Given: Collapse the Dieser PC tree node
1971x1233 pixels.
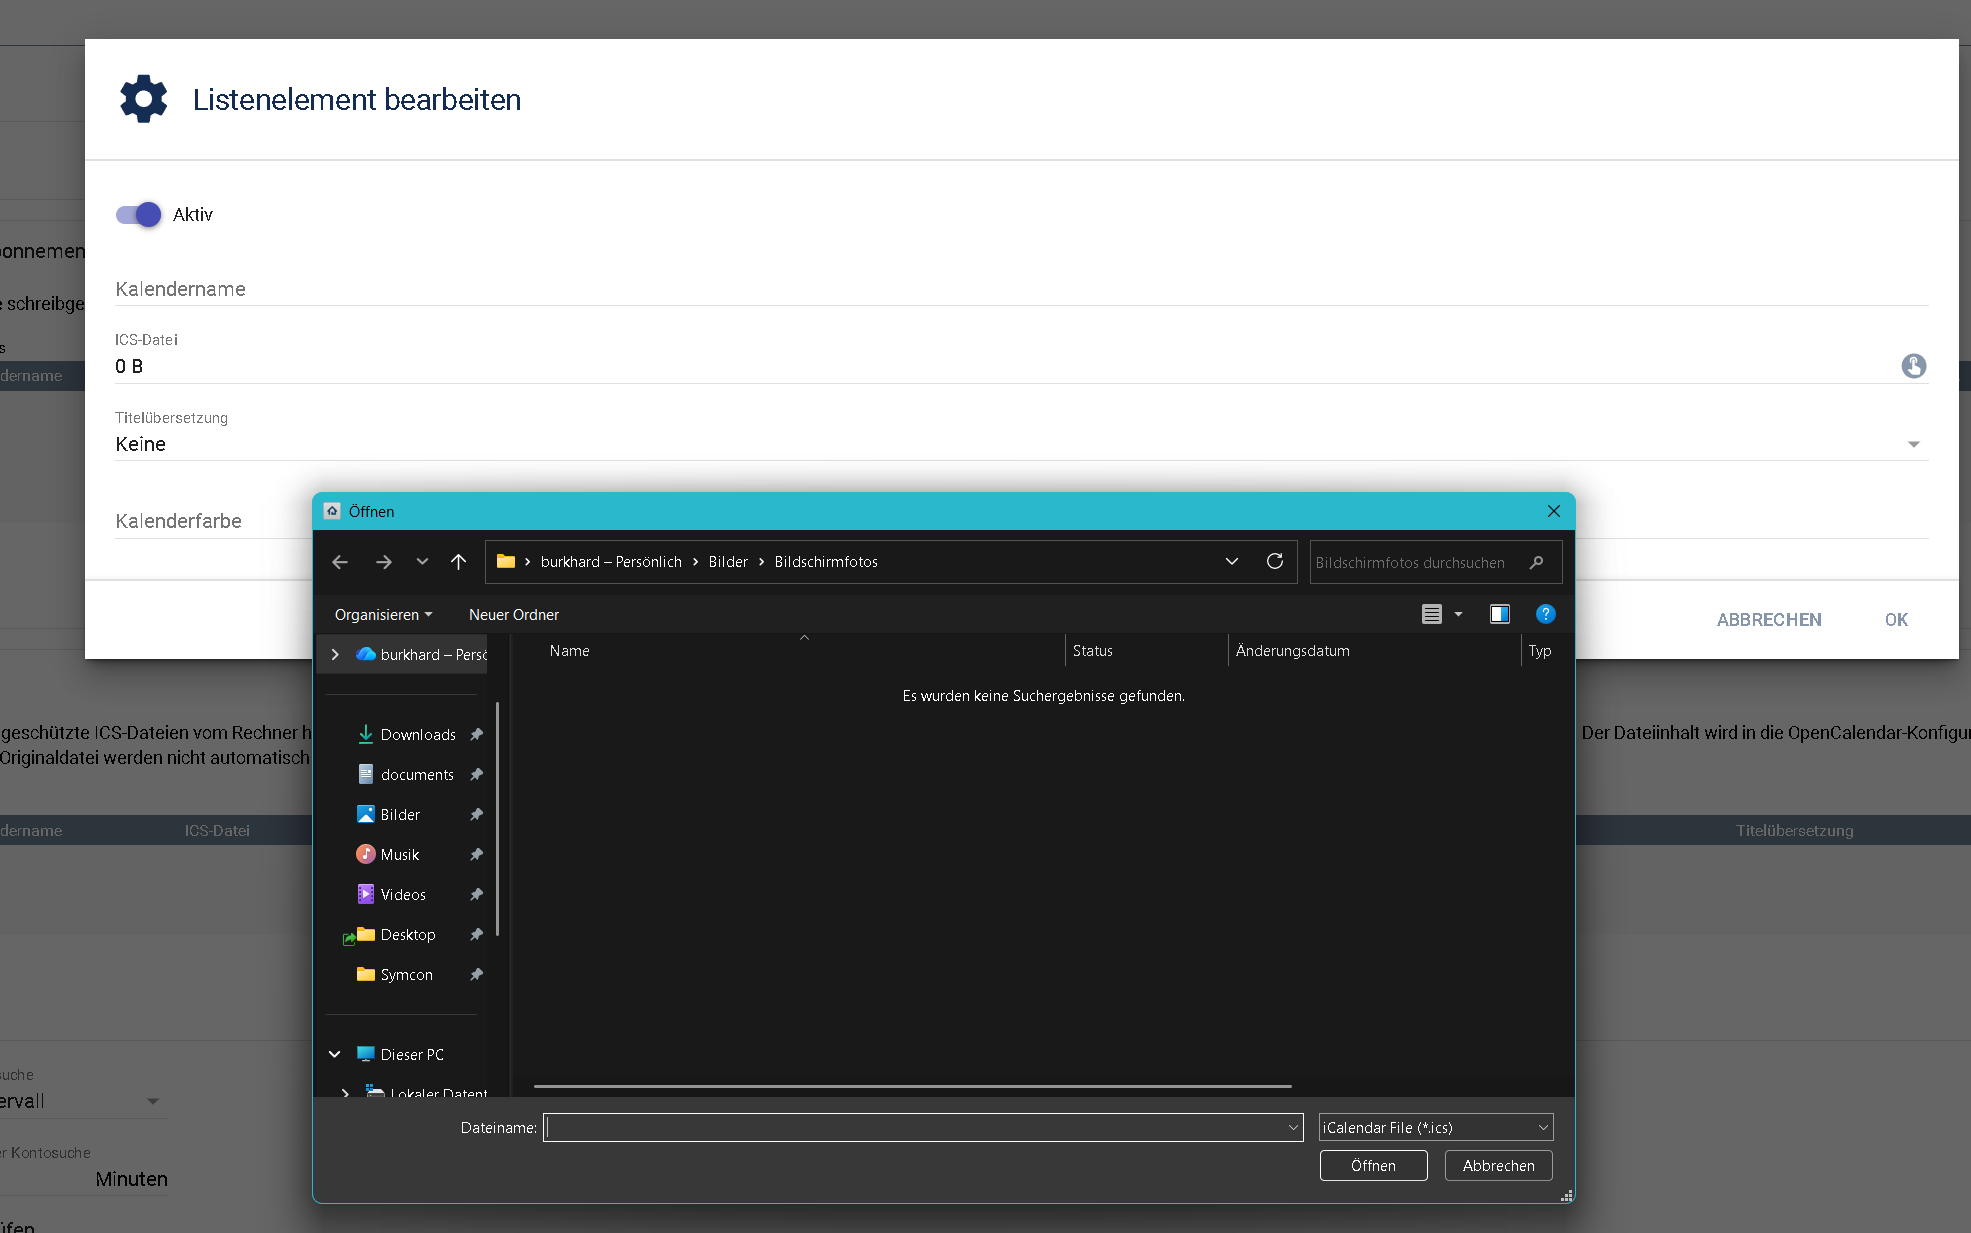Looking at the screenshot, I should (335, 1054).
